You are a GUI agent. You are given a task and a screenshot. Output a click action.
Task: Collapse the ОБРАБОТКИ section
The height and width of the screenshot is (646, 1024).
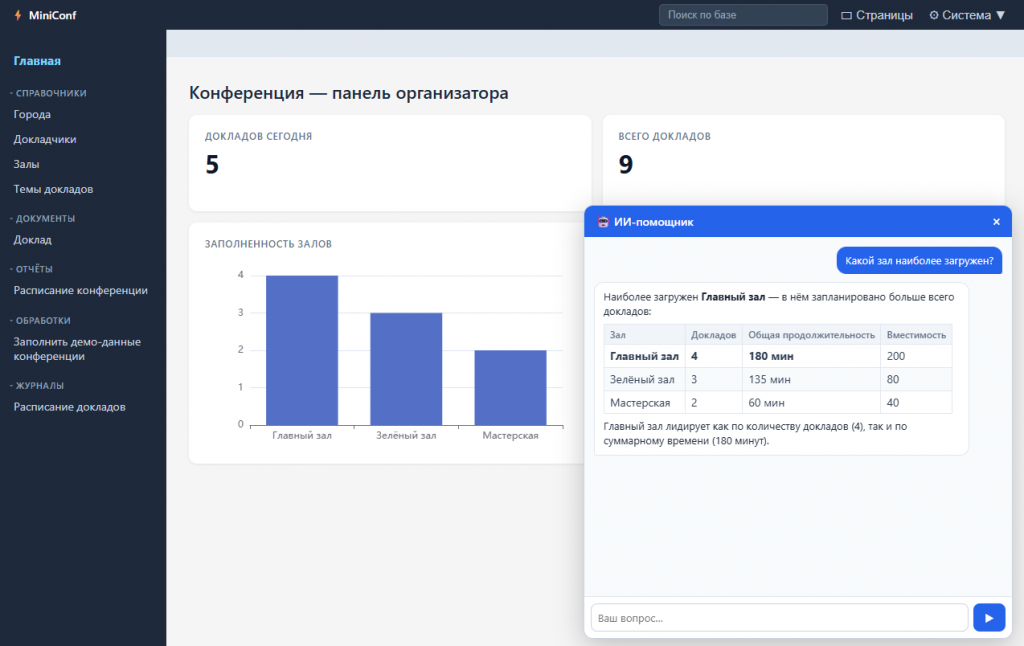coord(40,320)
